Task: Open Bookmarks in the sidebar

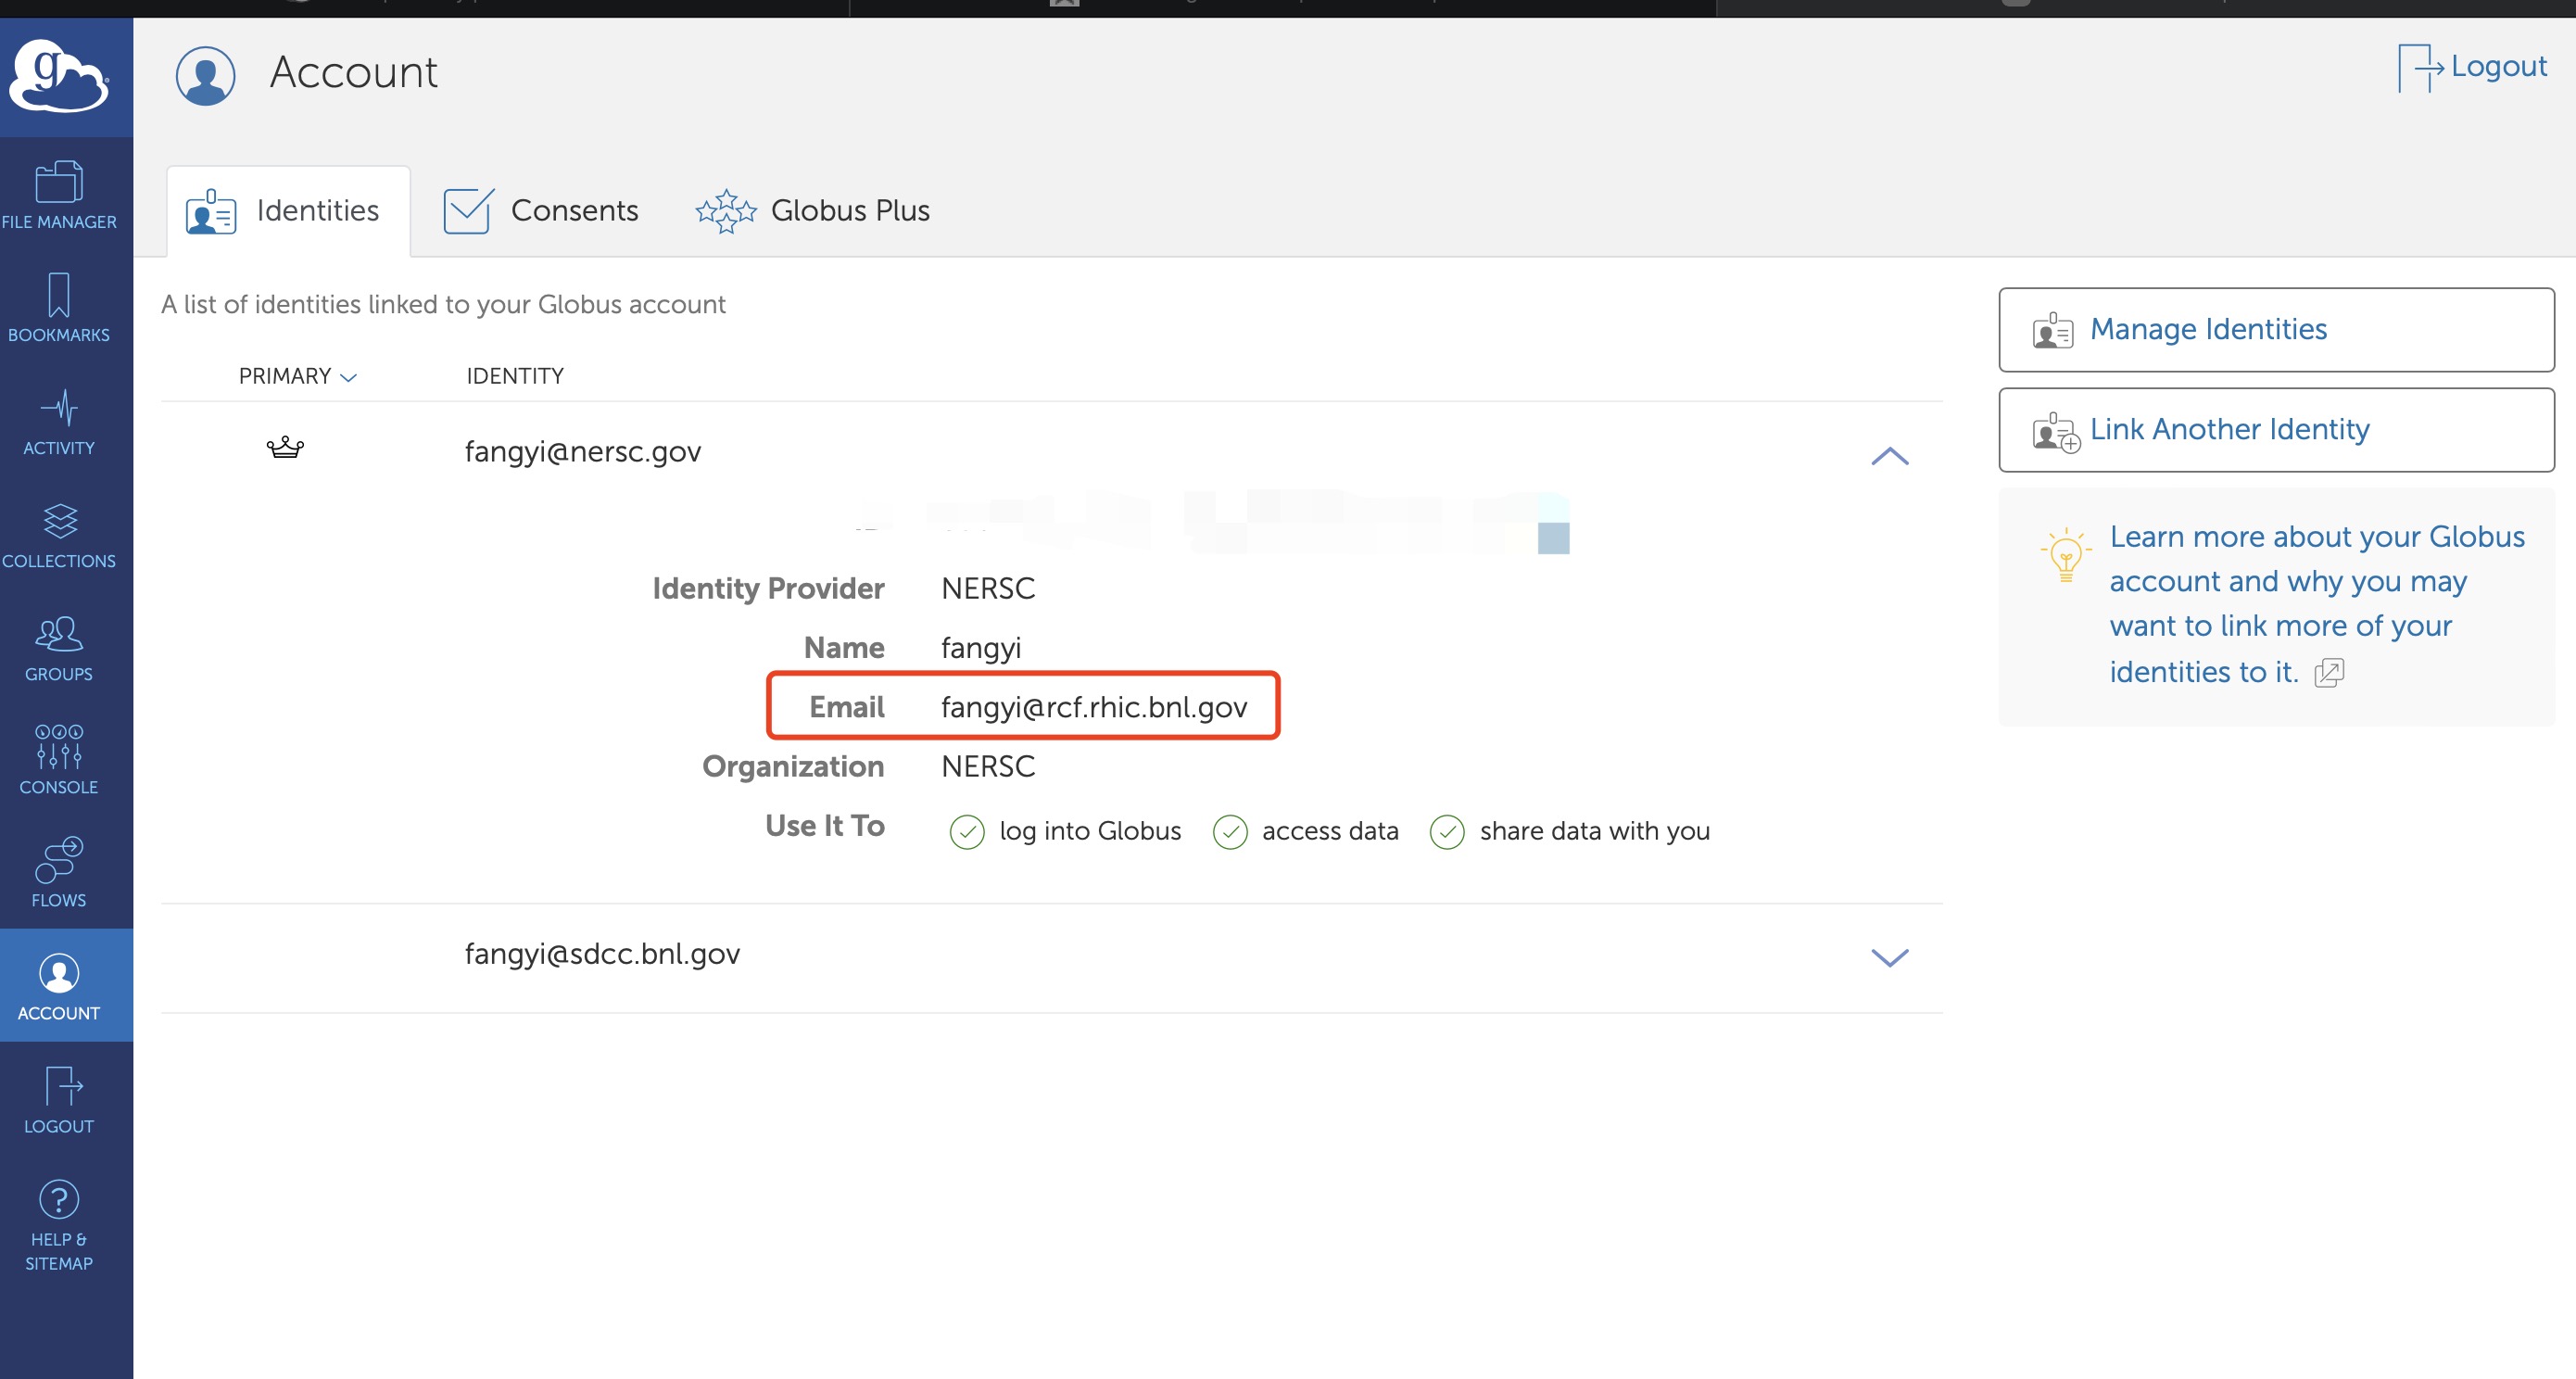Action: click(x=59, y=308)
